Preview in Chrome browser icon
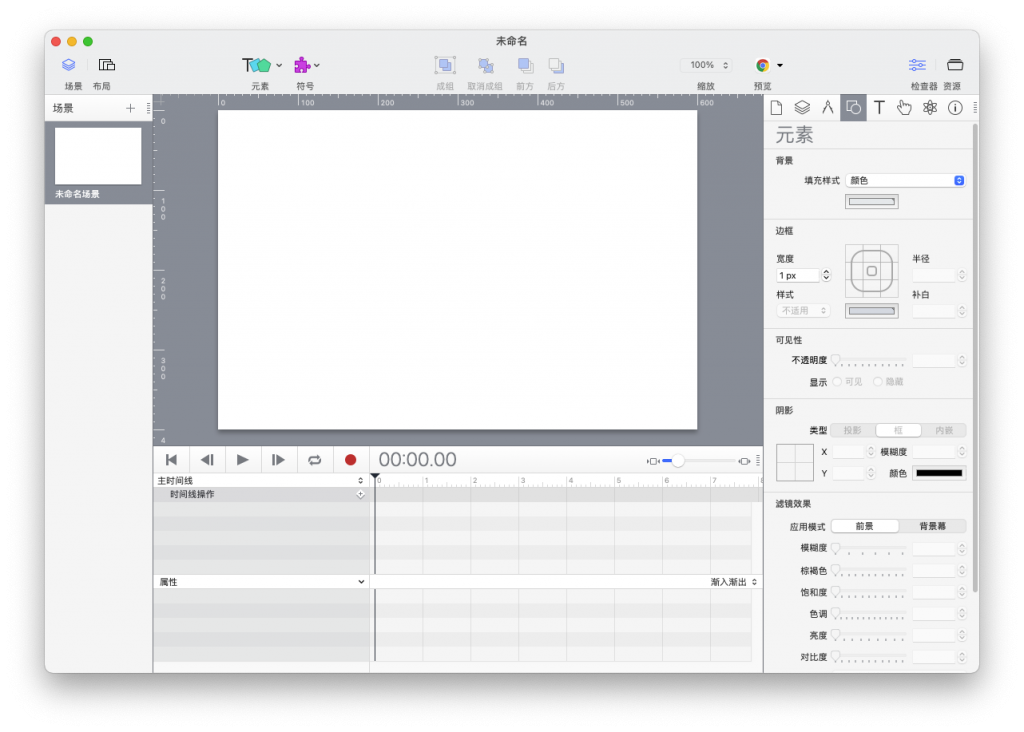The image size is (1024, 732). [x=762, y=65]
